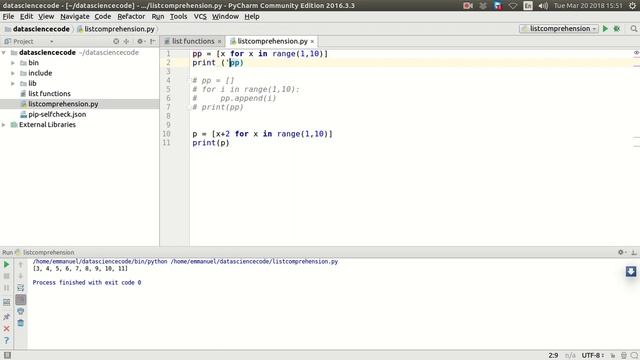Open the python interpreter path link in console

[x=100, y=261]
